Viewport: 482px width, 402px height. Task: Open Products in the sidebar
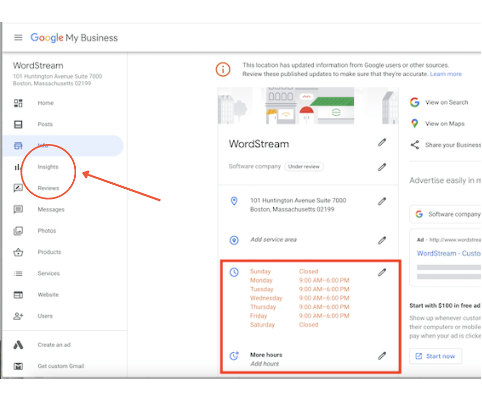pyautogui.click(x=49, y=252)
